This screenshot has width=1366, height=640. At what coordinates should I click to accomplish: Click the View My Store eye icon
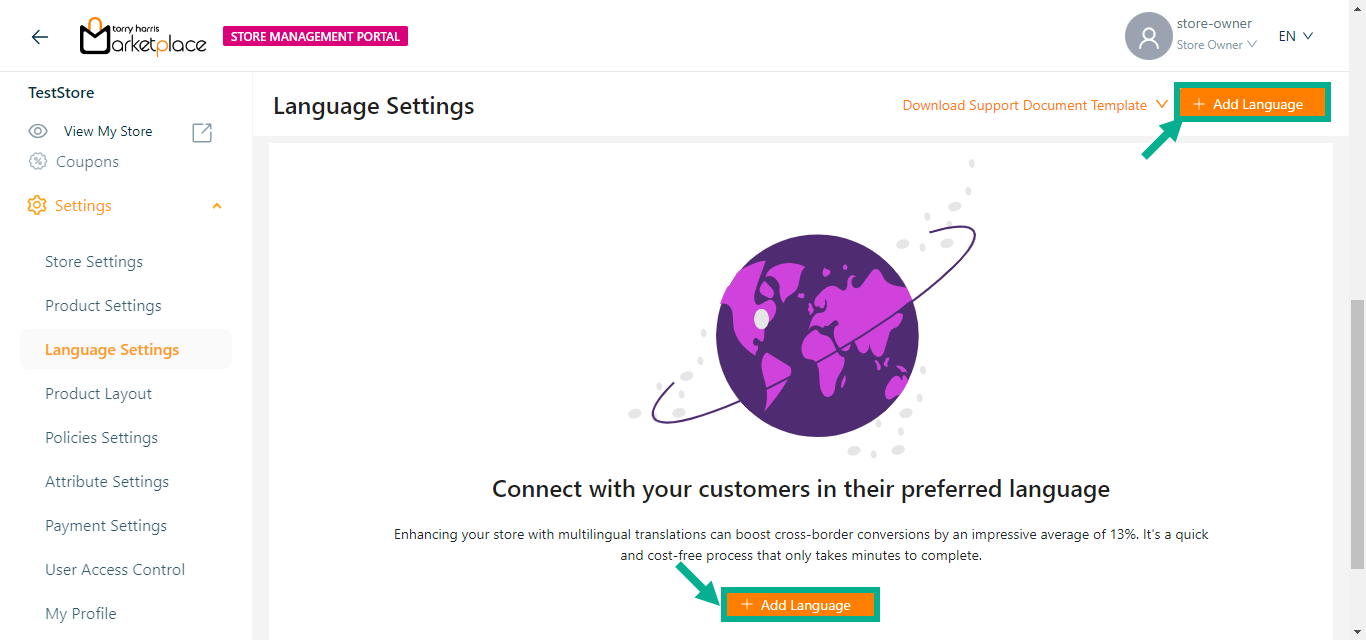click(x=38, y=131)
